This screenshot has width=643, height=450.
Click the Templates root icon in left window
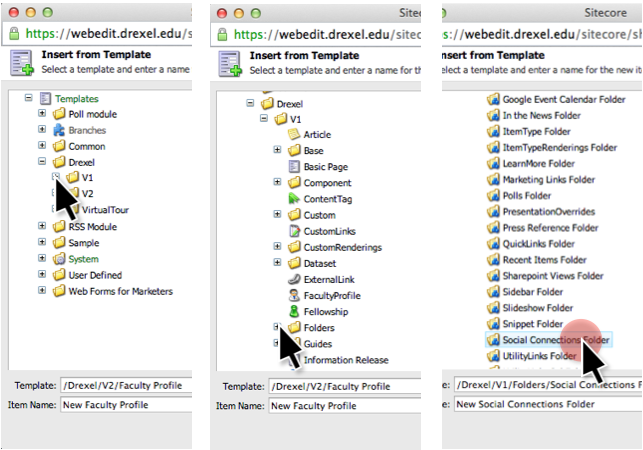45,98
